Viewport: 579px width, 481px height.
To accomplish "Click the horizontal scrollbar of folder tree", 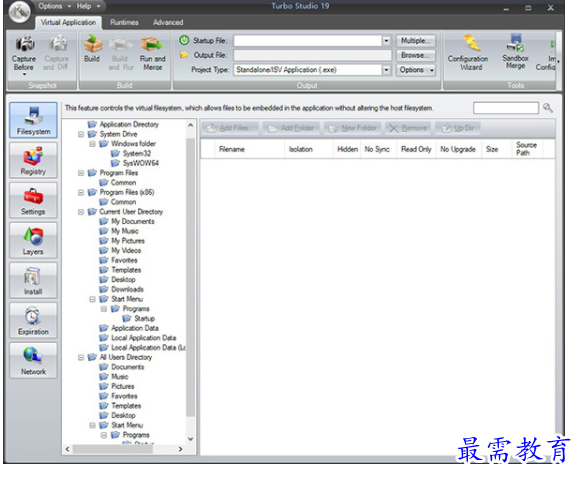I will (113, 449).
